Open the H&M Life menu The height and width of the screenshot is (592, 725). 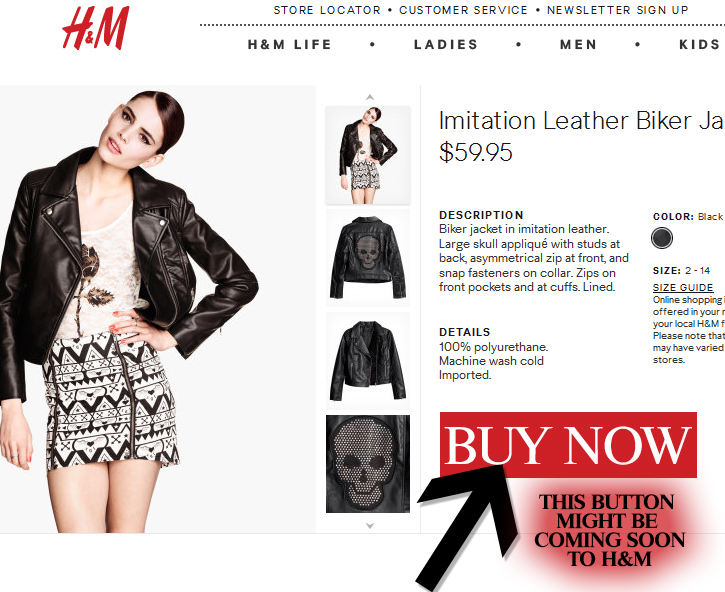tap(290, 44)
